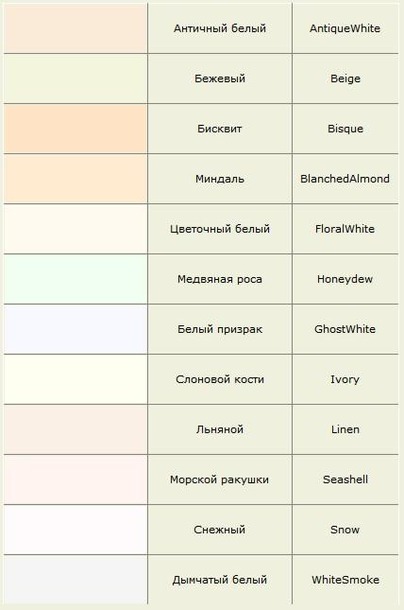Select the 'Seashell' English name cell
The image size is (404, 610).
coord(345,480)
